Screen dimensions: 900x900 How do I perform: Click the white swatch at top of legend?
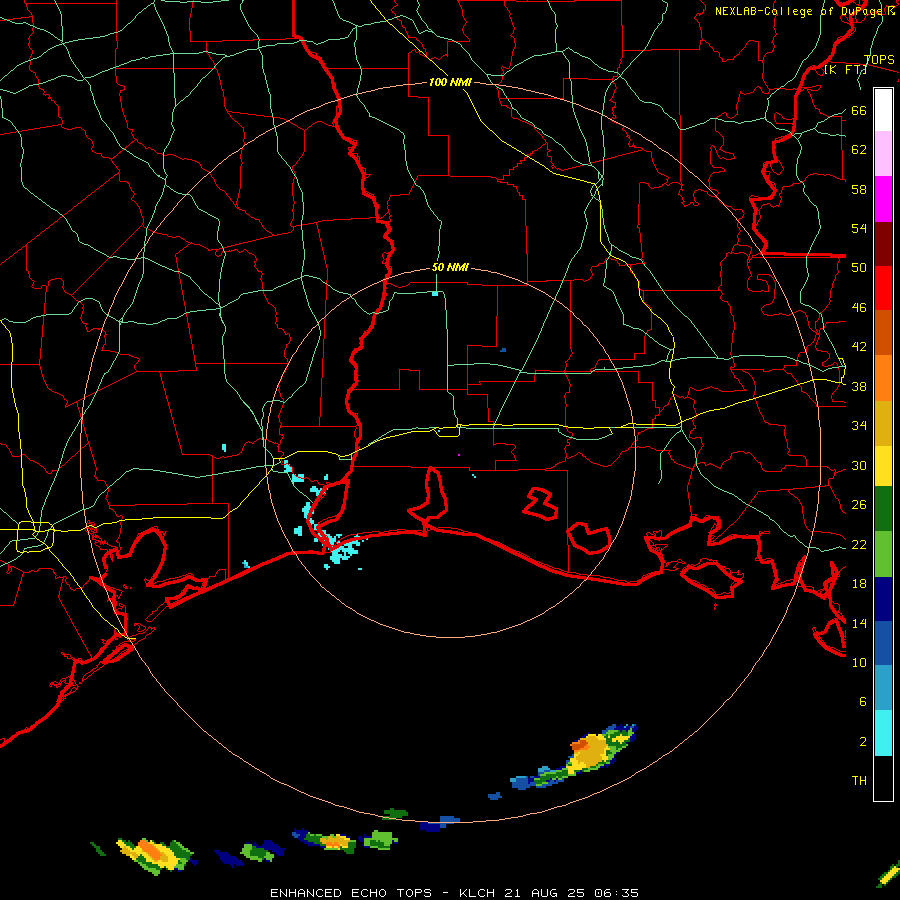(x=883, y=110)
